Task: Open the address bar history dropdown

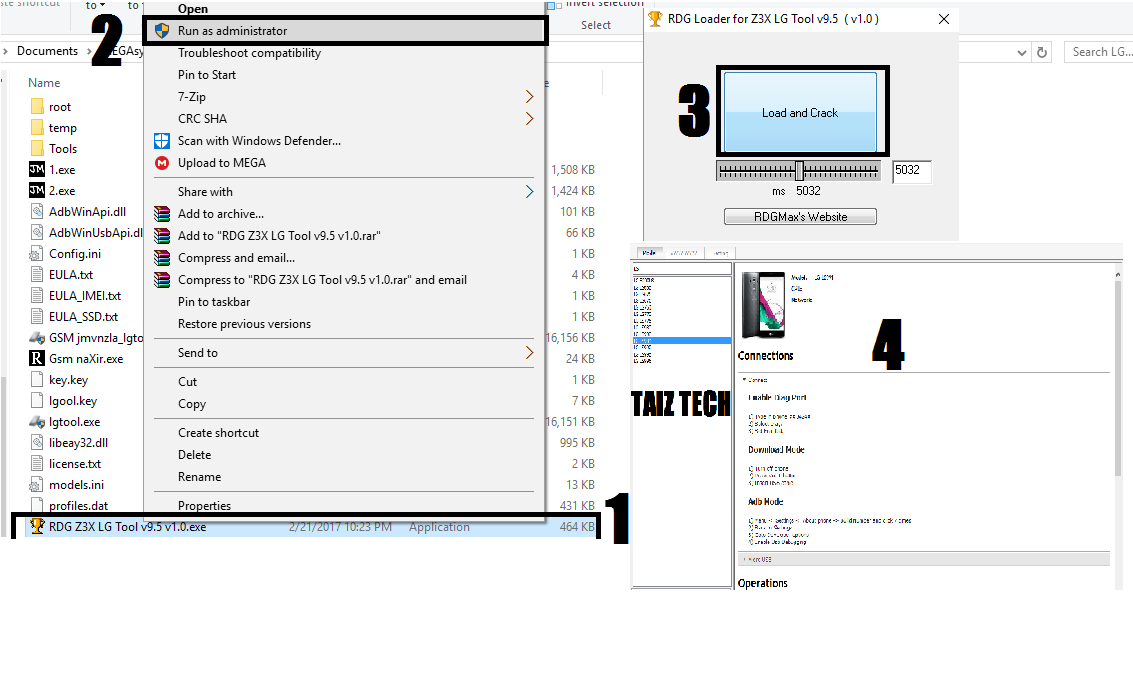Action: click(1022, 52)
